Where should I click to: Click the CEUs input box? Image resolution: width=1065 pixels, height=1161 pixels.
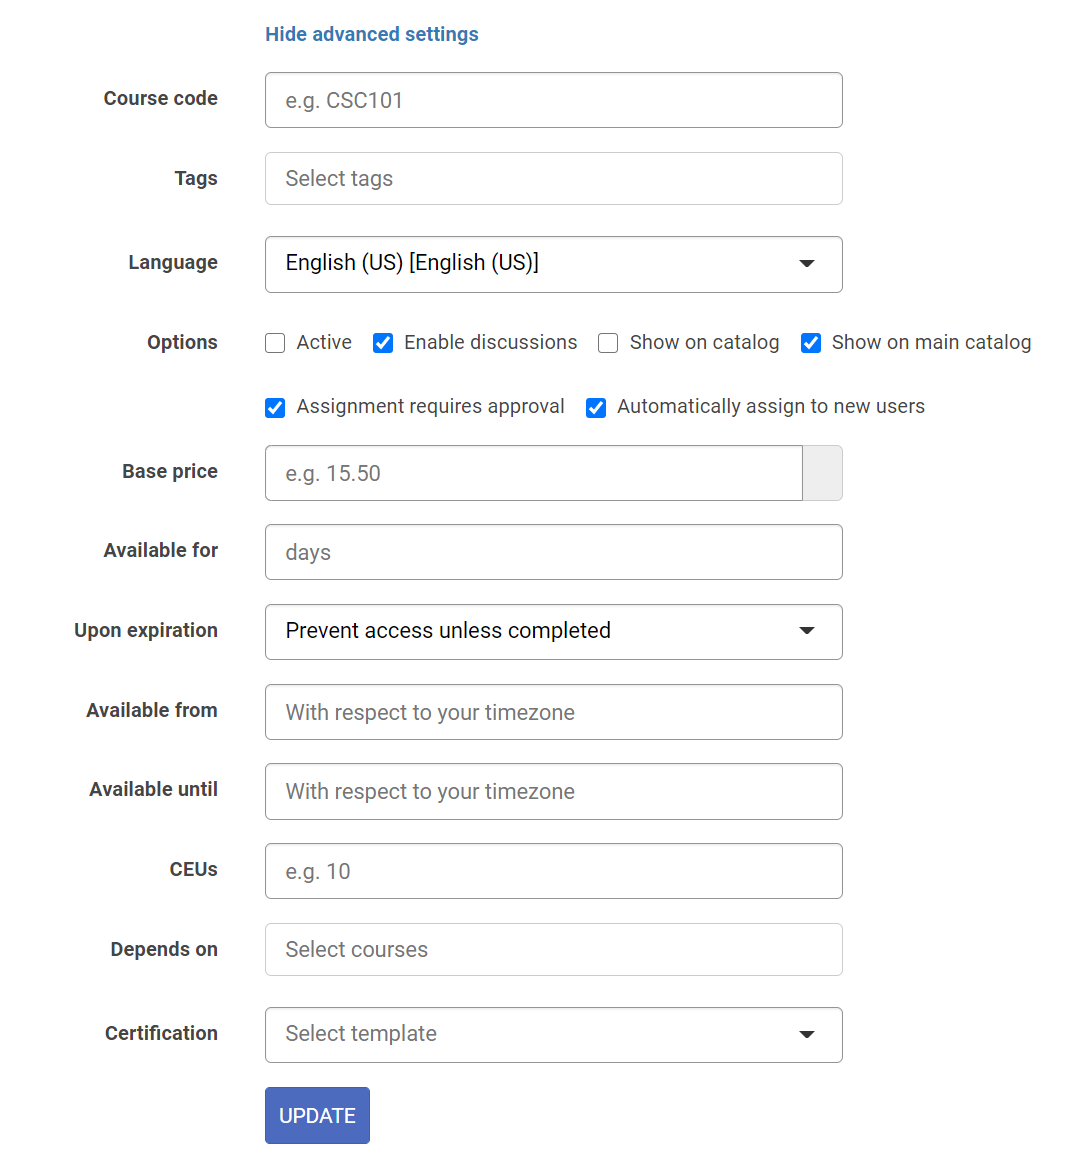click(553, 871)
